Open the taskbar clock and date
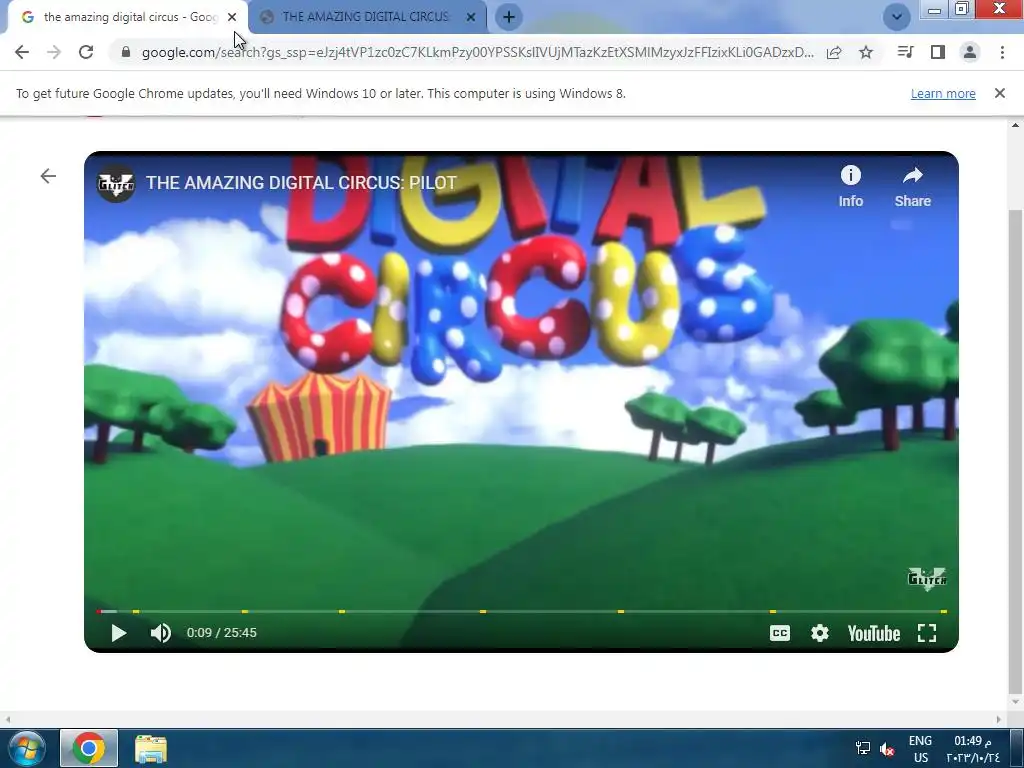This screenshot has width=1024, height=768. click(x=972, y=749)
